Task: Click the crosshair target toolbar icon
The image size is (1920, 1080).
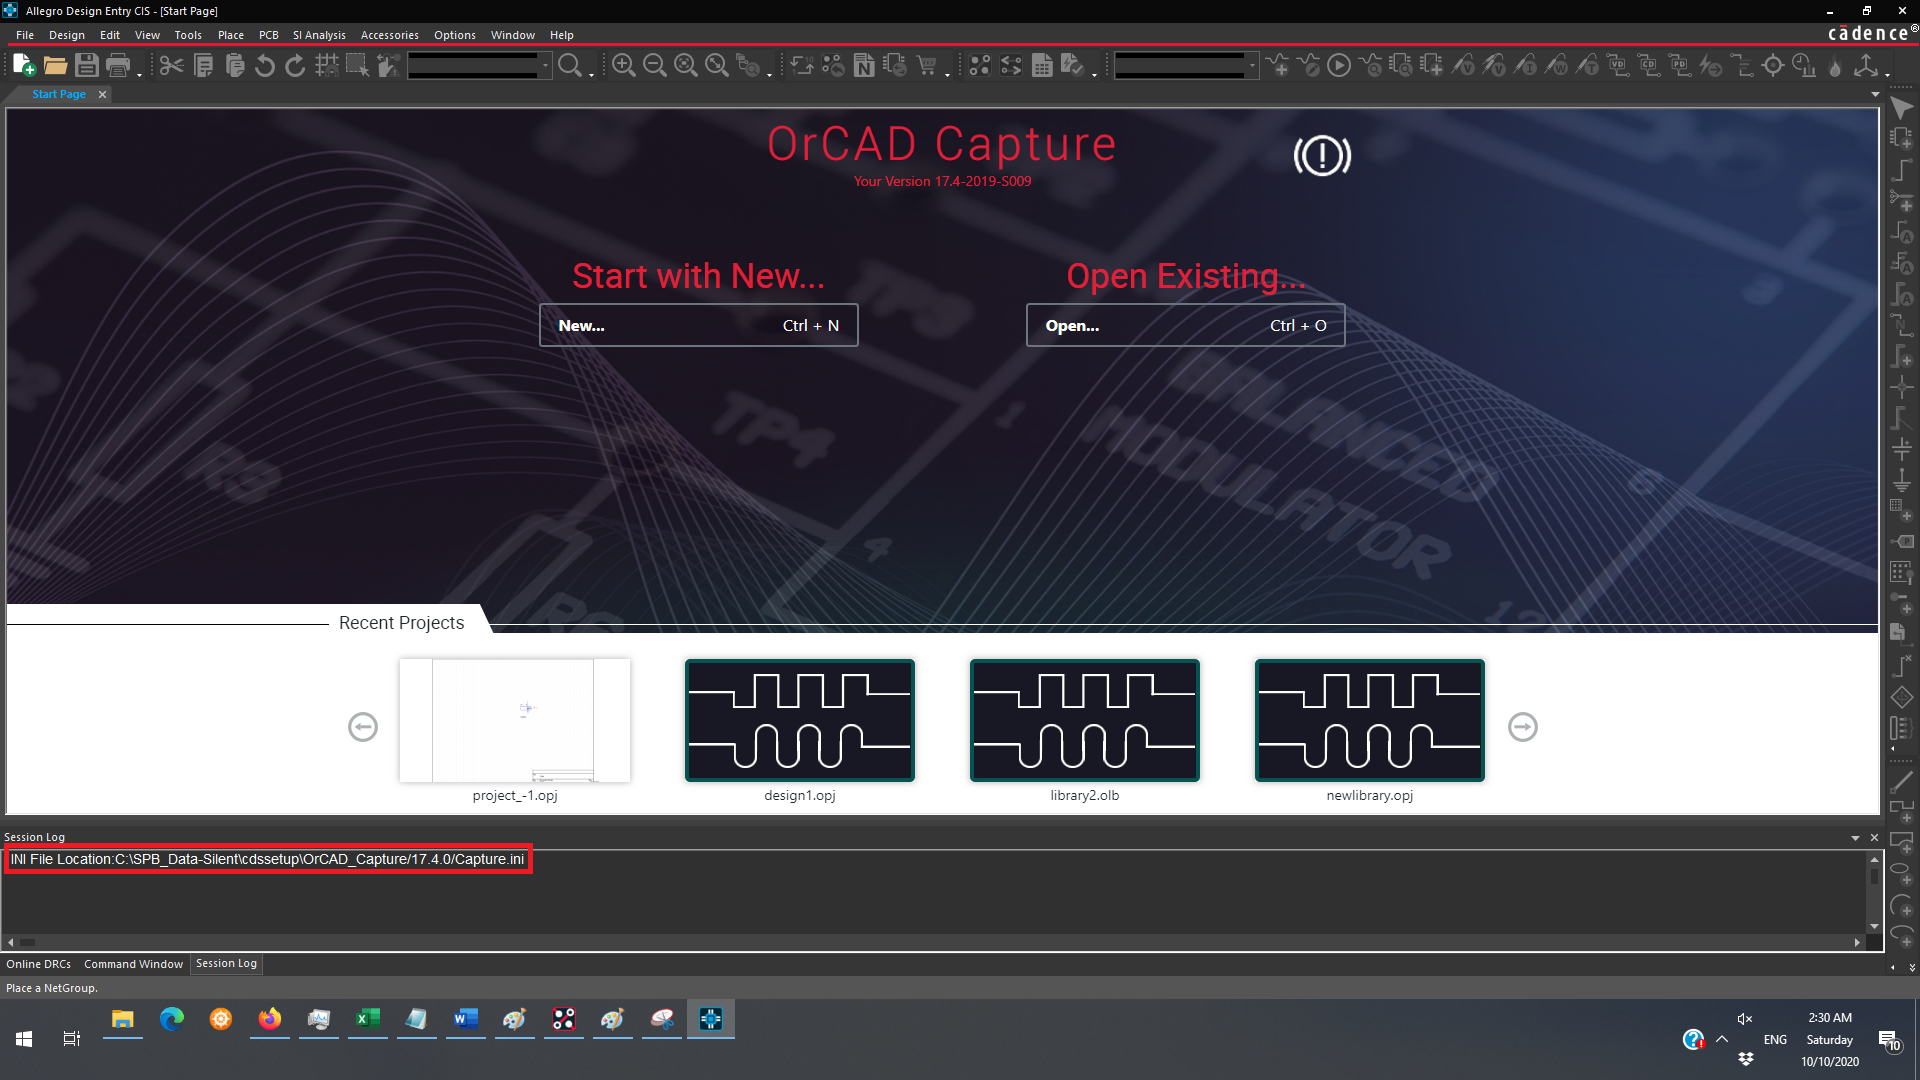Action: tap(1773, 66)
